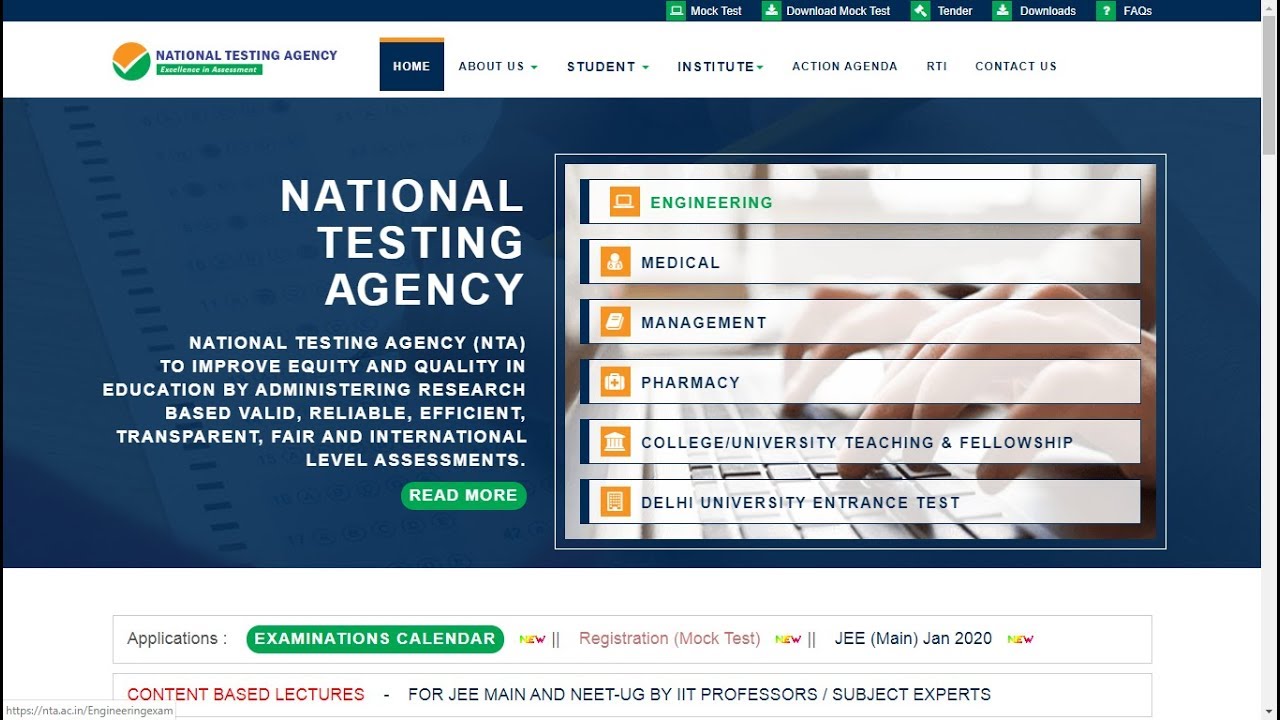Select the Management exam category
The width and height of the screenshot is (1280, 720).
[860, 322]
